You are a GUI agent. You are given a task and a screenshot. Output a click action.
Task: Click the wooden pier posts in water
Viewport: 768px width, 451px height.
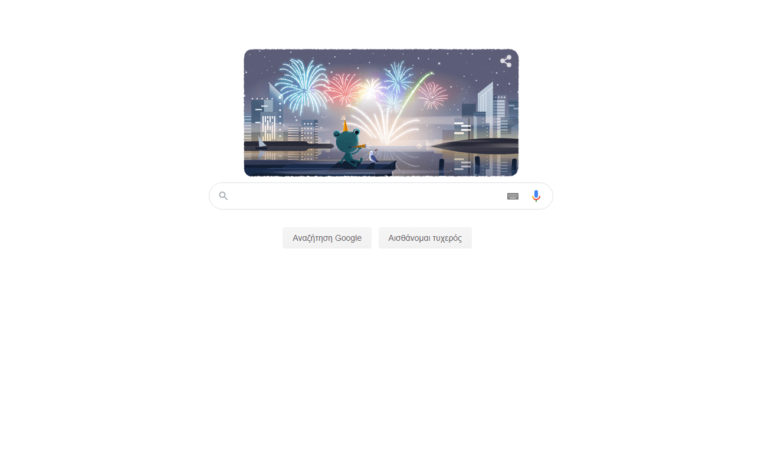point(478,165)
